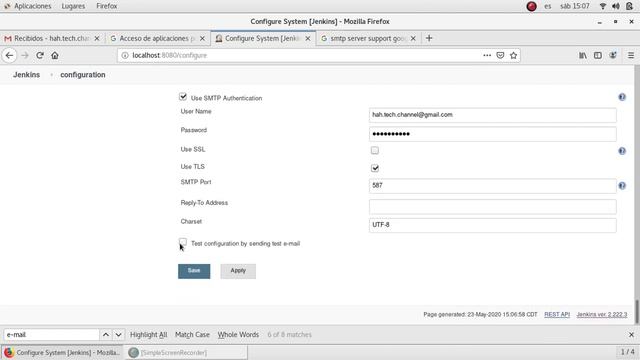Focus the Password field
The width and height of the screenshot is (640, 360).
493,134
